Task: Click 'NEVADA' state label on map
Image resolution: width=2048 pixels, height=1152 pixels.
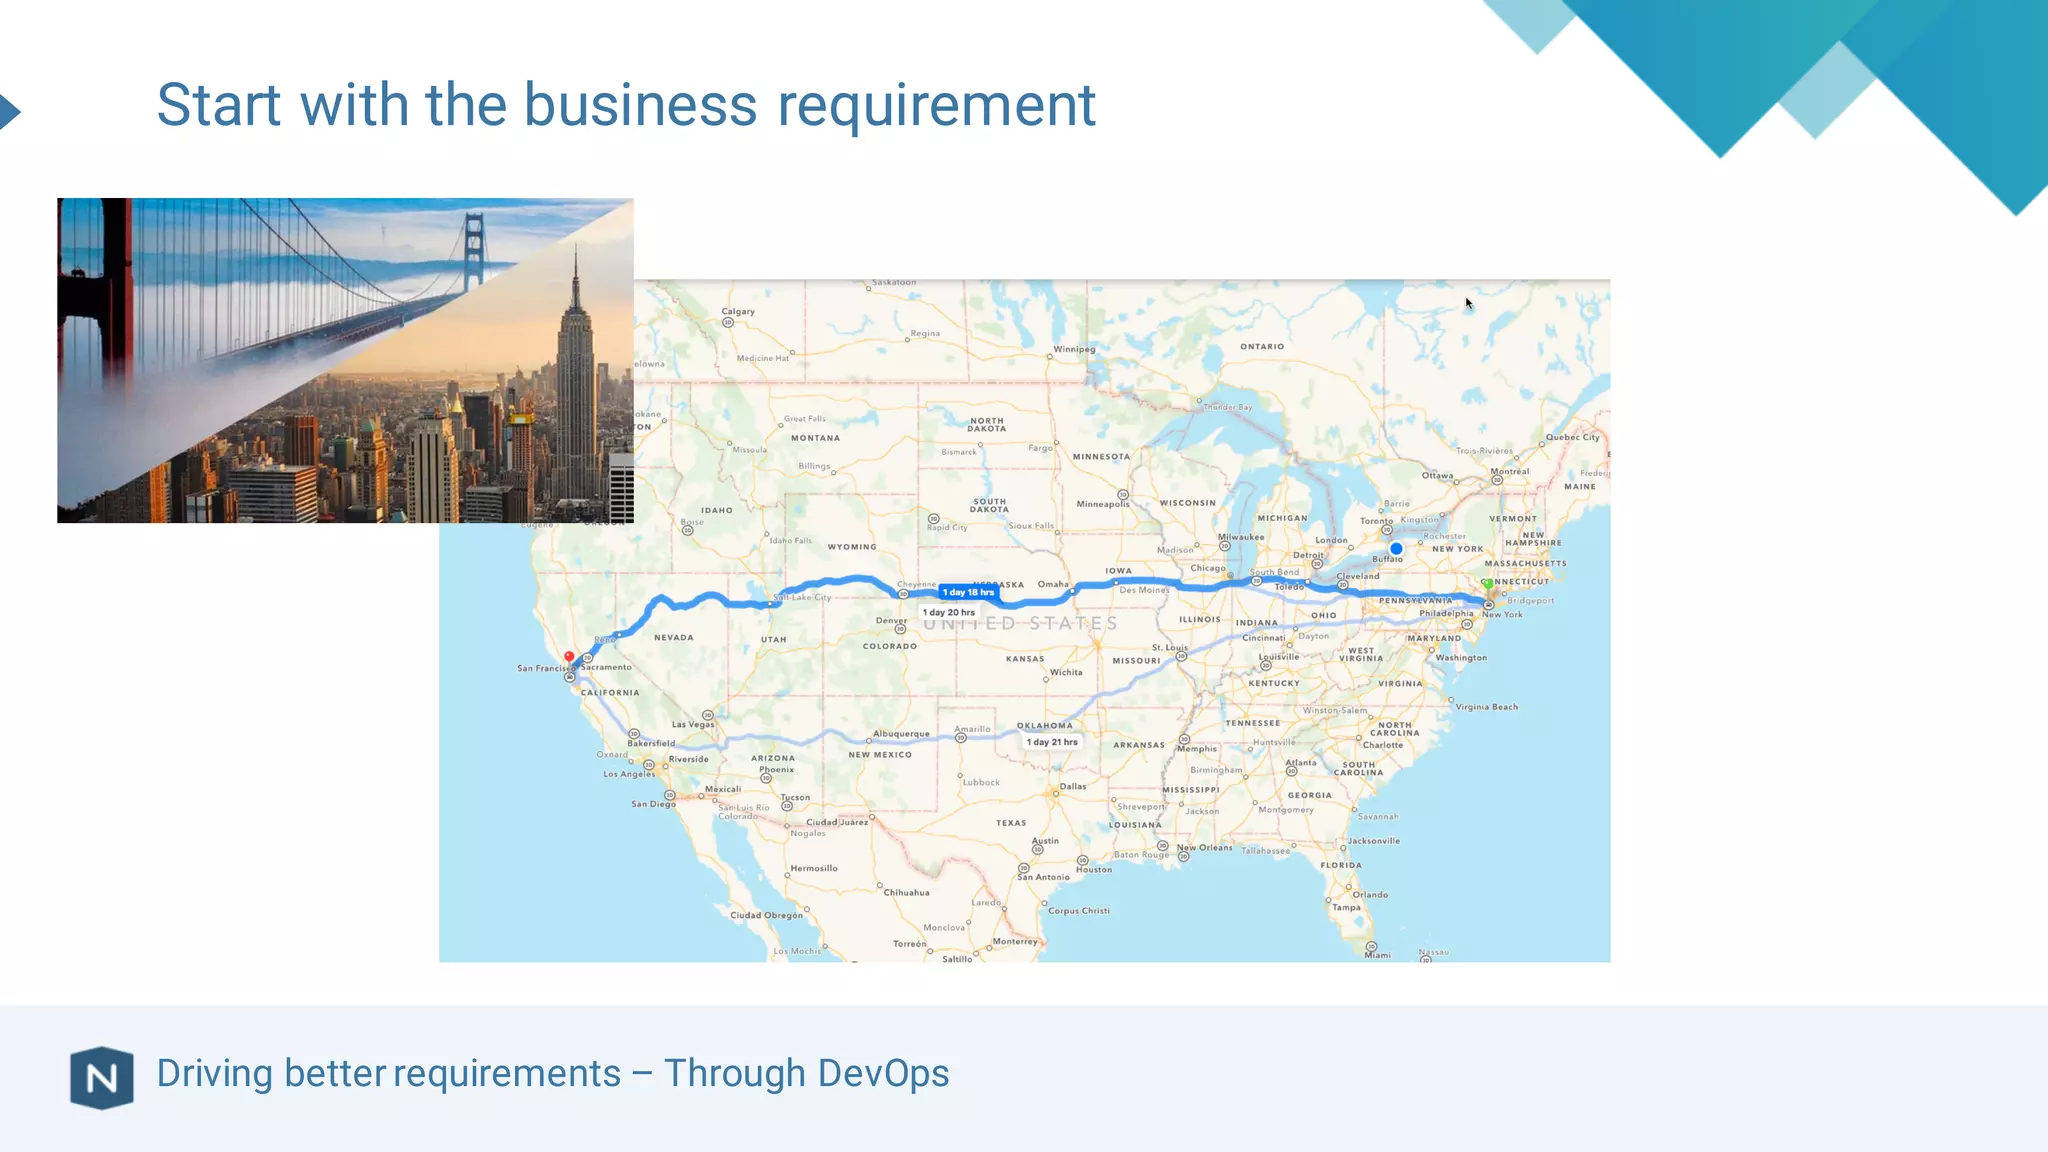Action: (x=674, y=637)
